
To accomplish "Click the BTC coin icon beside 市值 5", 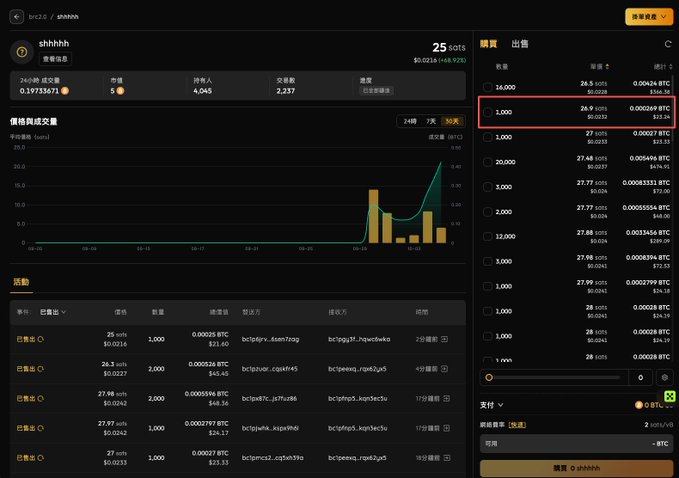I will [x=120, y=90].
